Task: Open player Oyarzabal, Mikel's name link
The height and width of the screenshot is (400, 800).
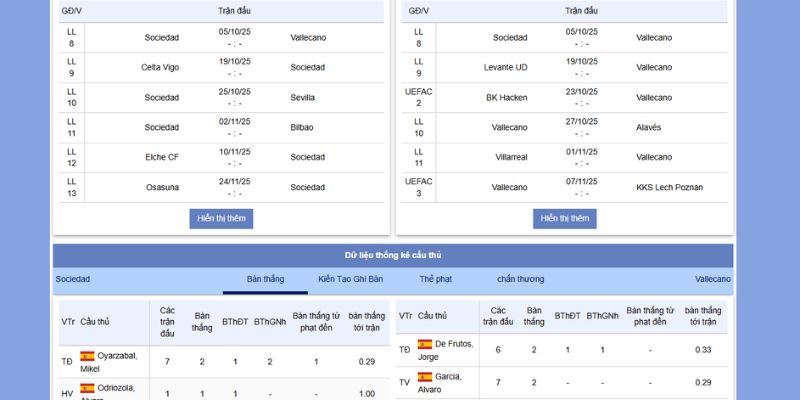Action: (x=109, y=362)
